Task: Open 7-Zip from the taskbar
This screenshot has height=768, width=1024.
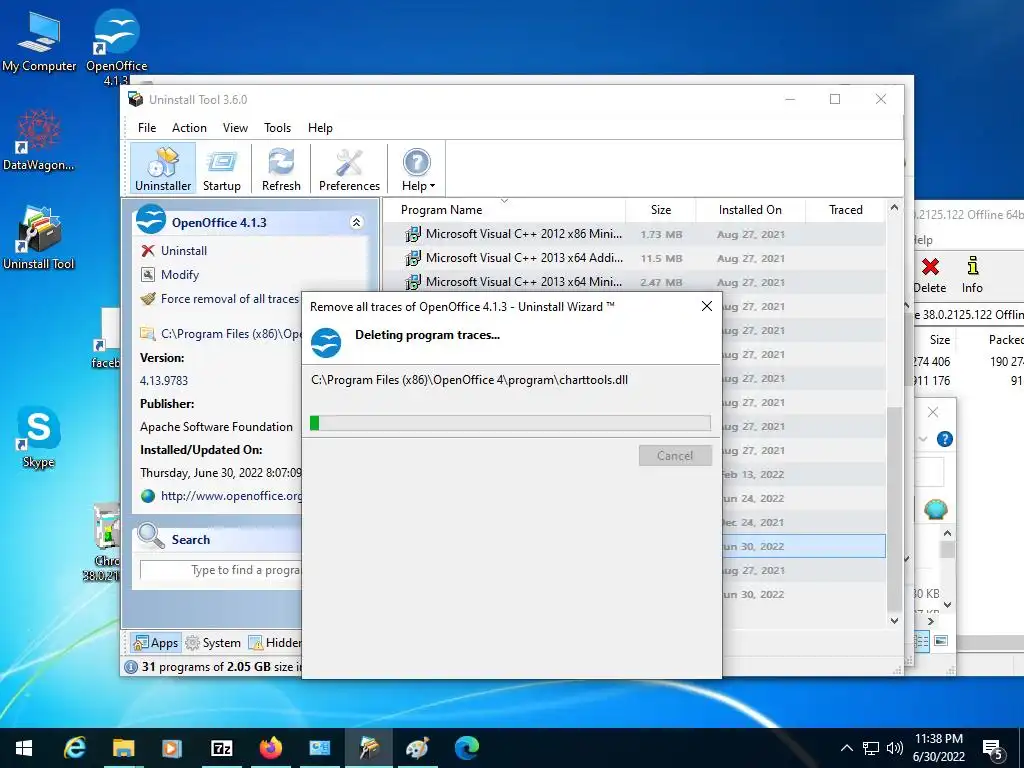Action: tap(221, 748)
